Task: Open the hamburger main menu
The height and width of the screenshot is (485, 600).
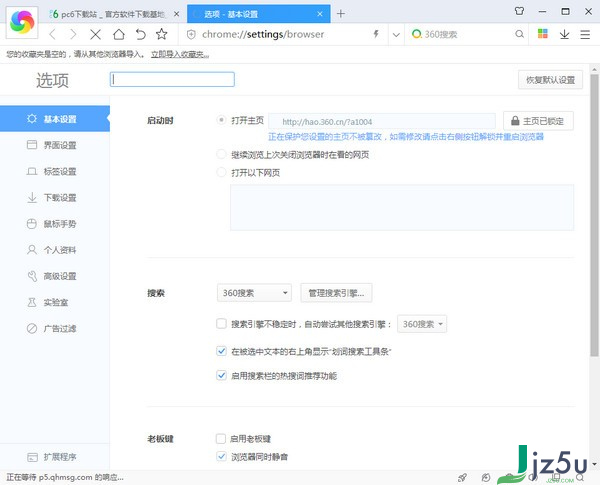Action: (x=585, y=34)
